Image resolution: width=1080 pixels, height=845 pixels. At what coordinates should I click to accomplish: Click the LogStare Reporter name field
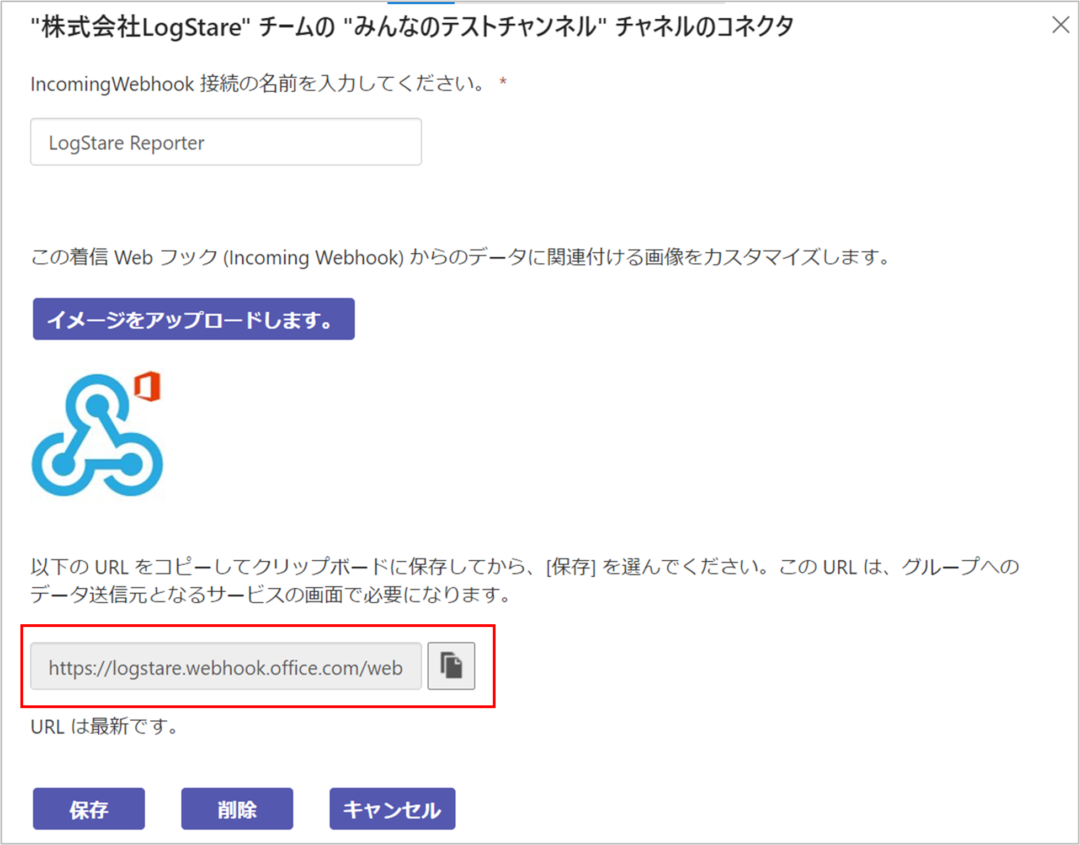pos(226,142)
